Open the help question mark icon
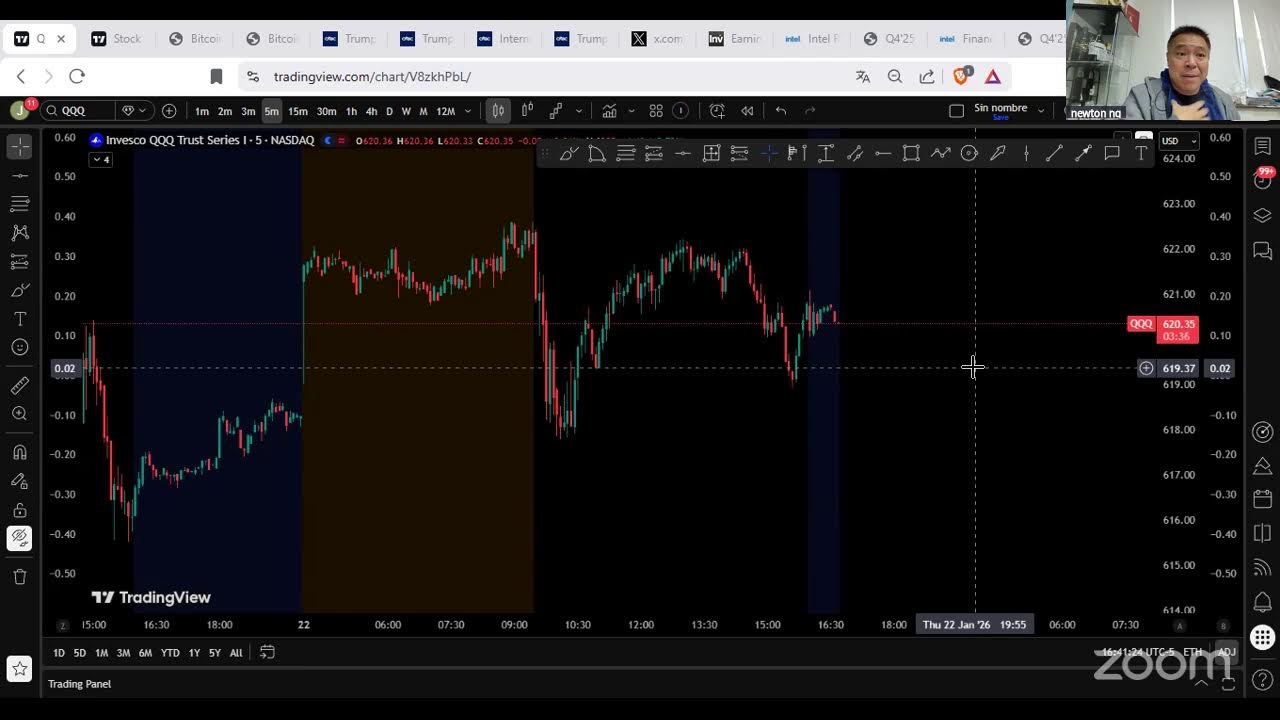1280x720 pixels. click(x=1263, y=681)
